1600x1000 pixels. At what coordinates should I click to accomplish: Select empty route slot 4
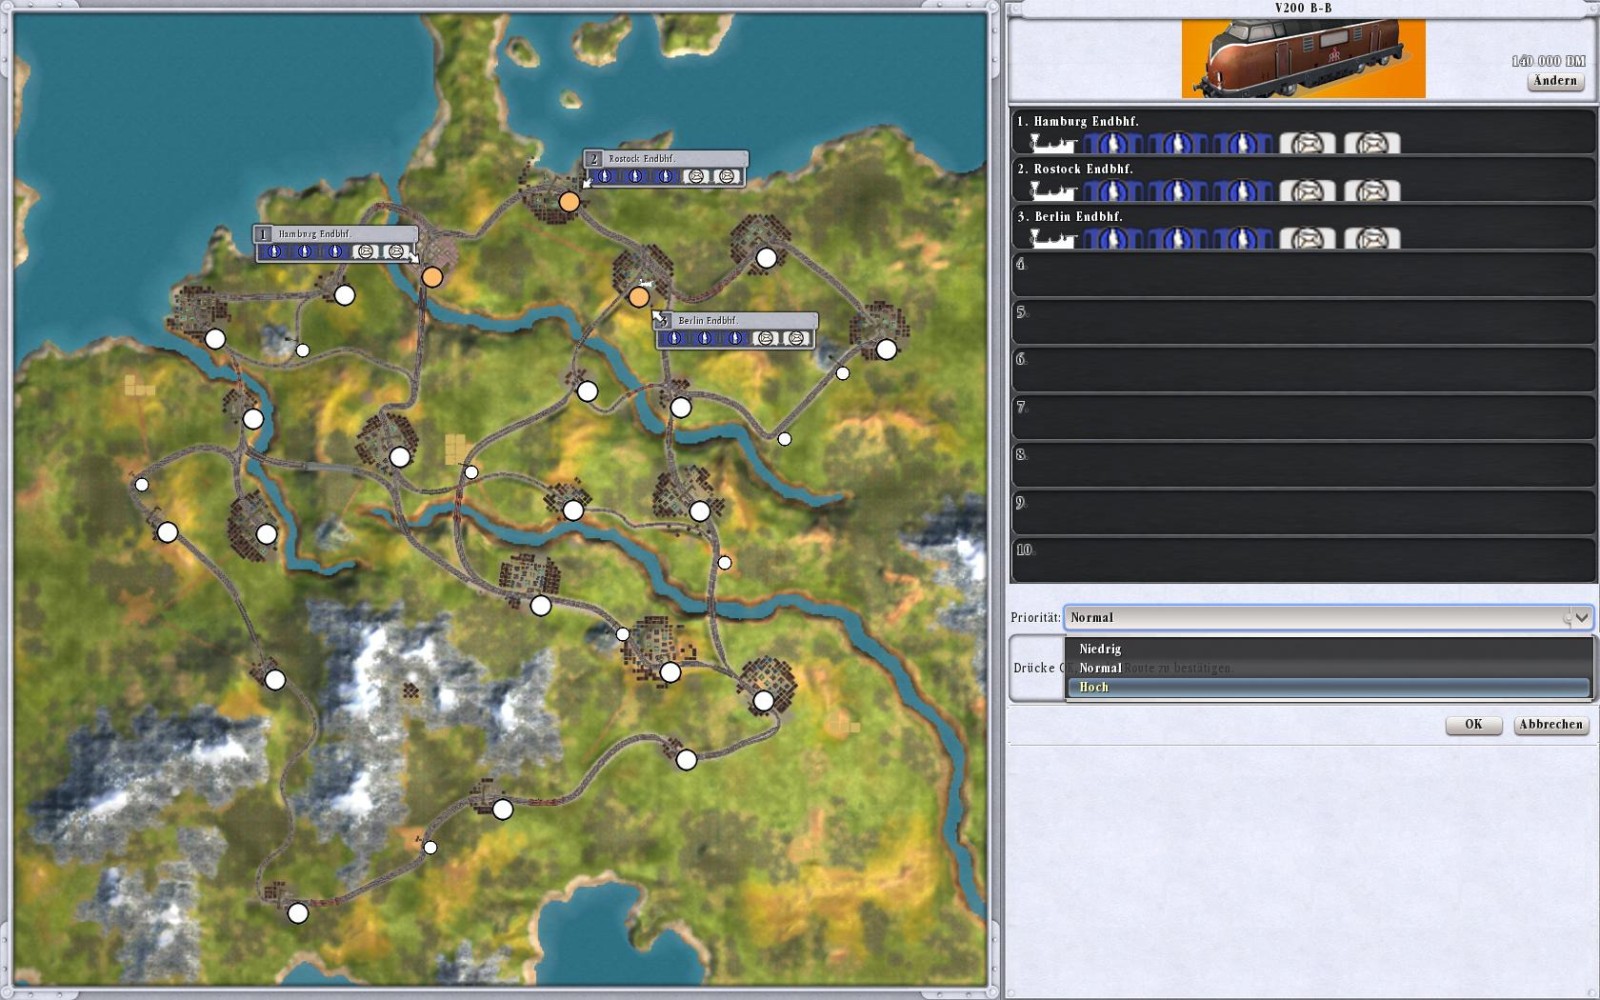(x=1303, y=274)
